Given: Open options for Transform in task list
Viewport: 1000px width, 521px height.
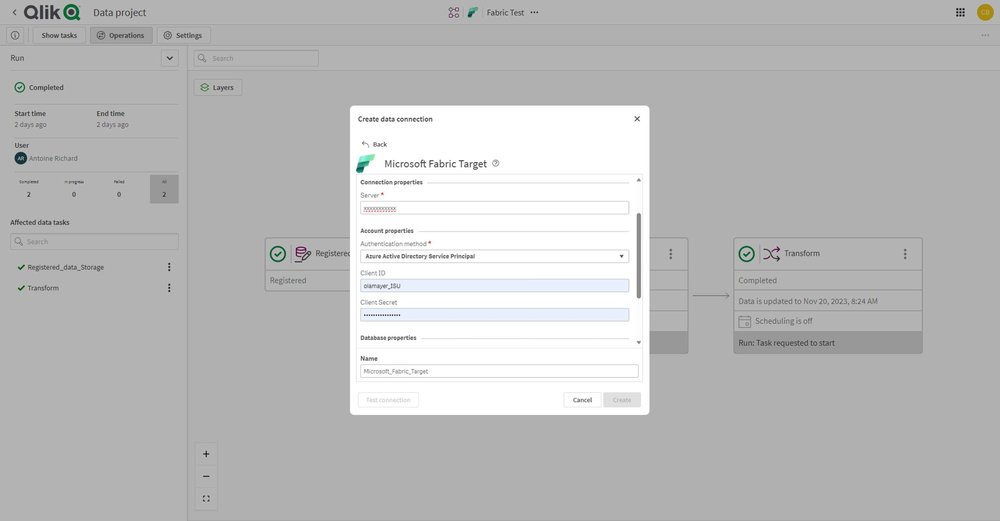Looking at the screenshot, I should pos(169,288).
